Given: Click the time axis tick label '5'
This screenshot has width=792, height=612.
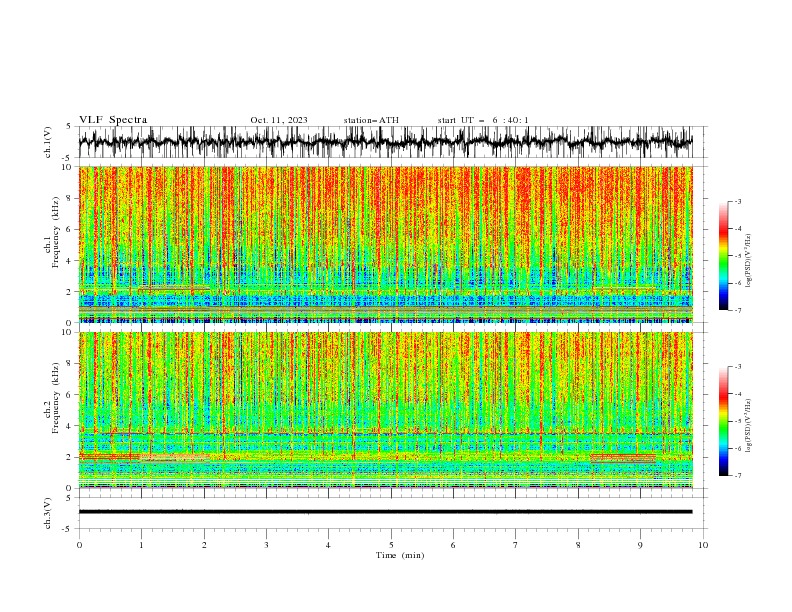Looking at the screenshot, I should click(391, 545).
